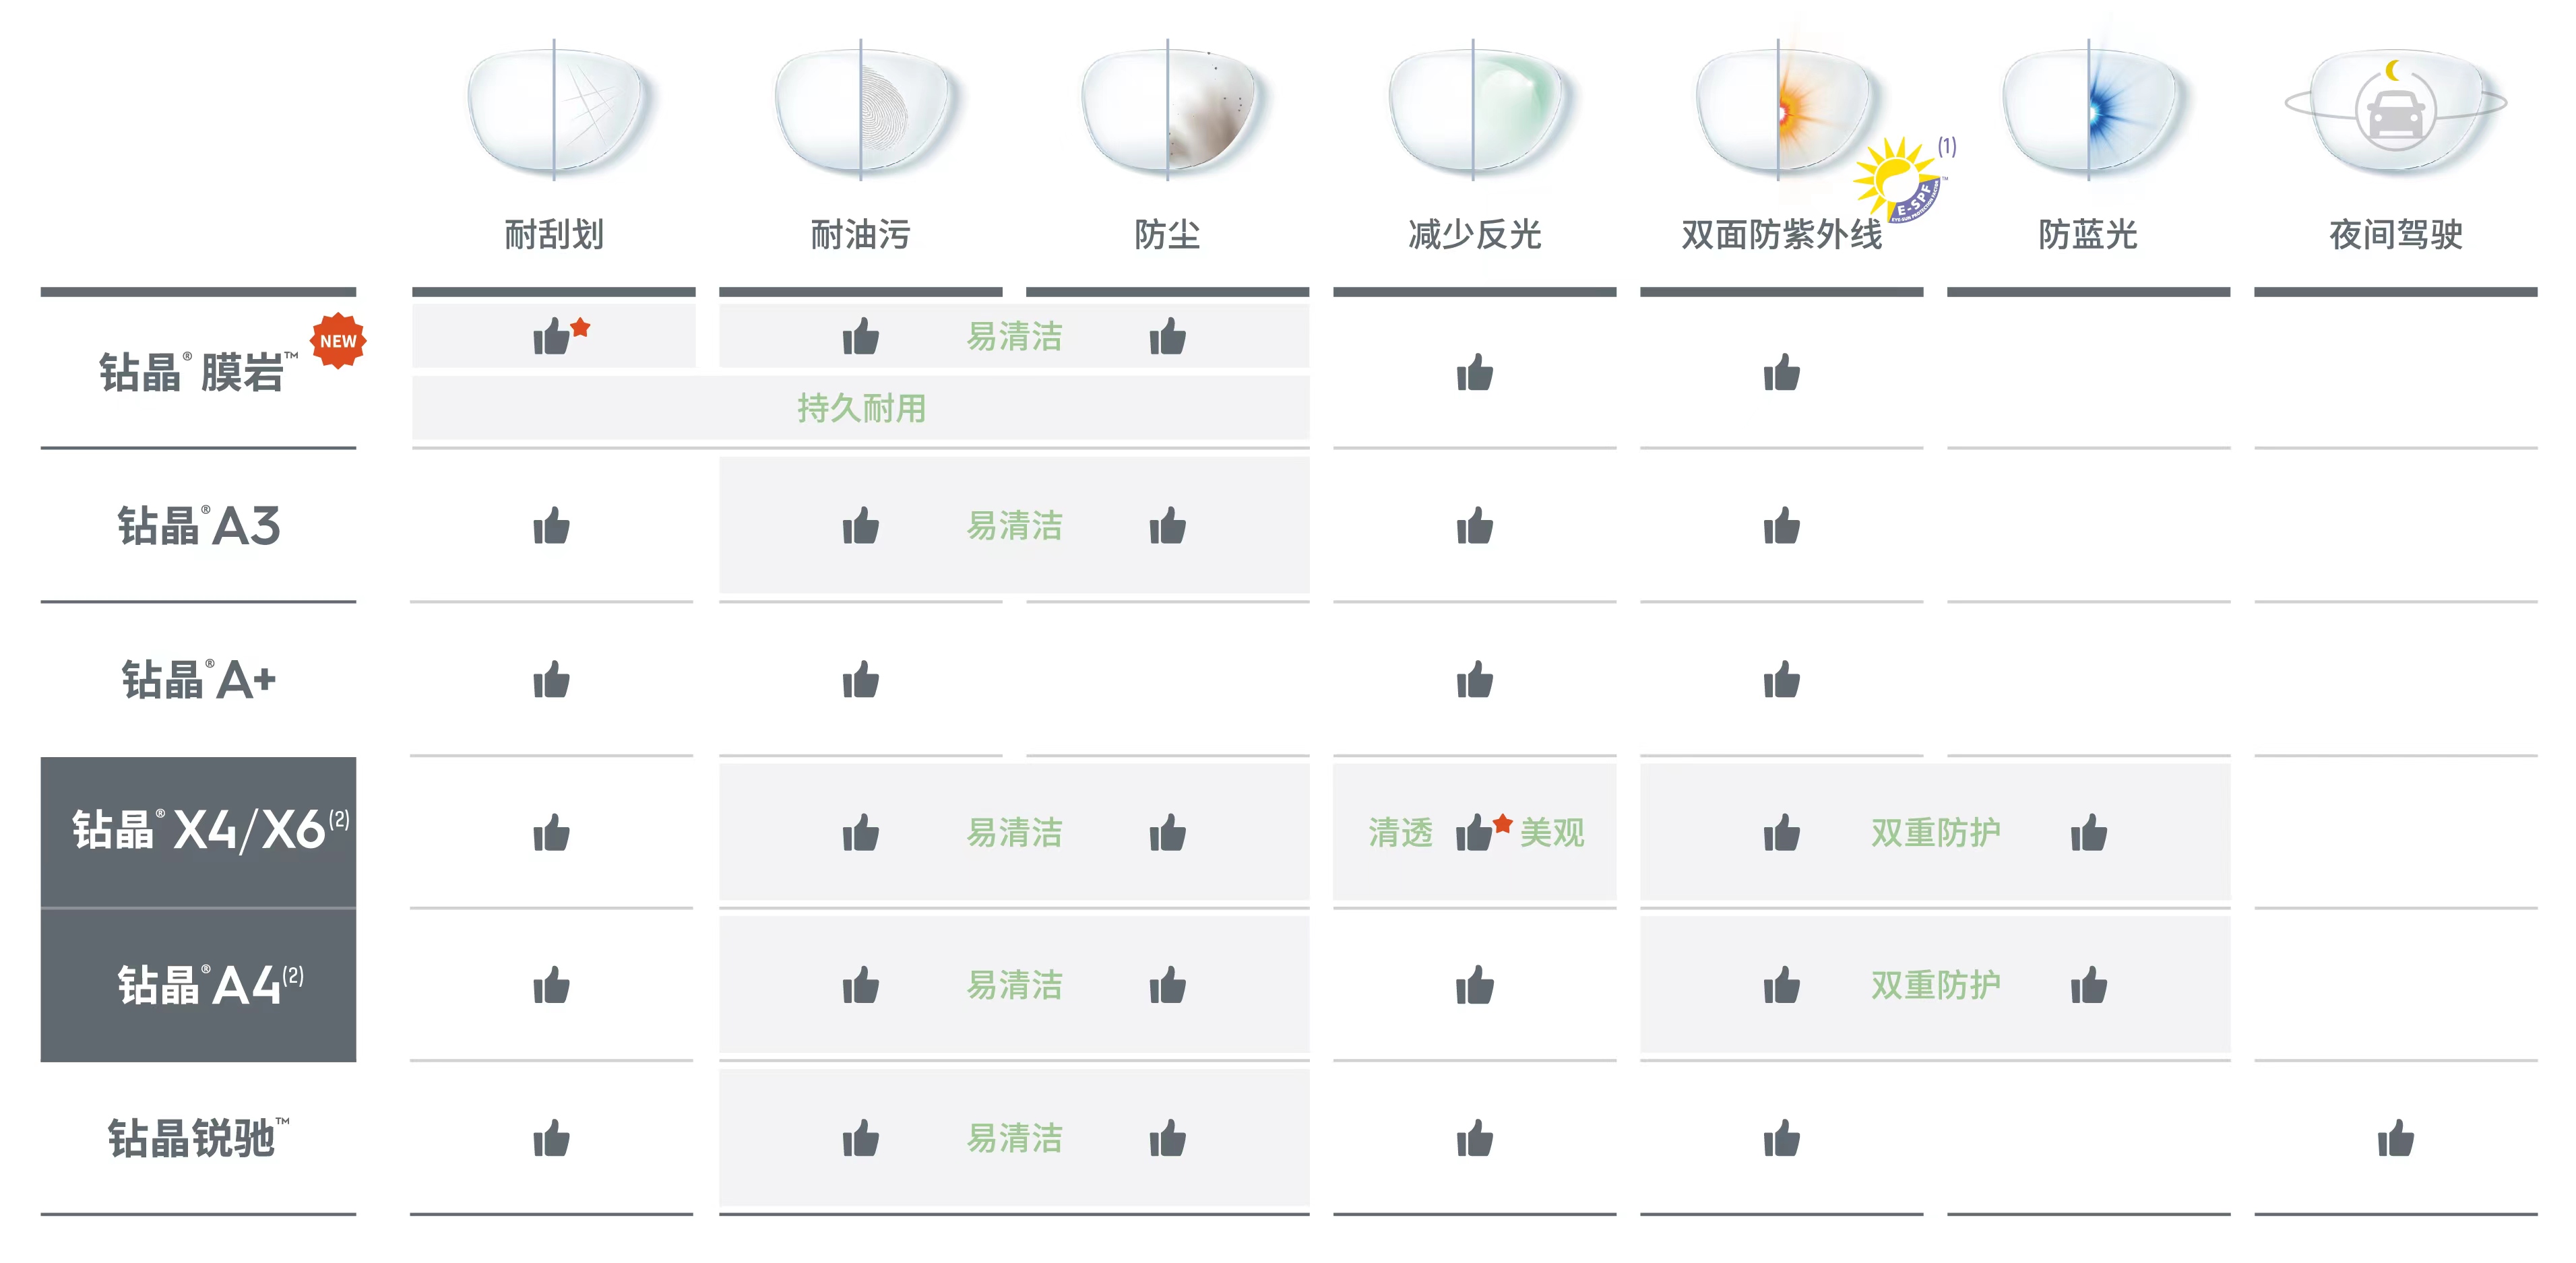This screenshot has height=1263, width=2576.
Task: Click the 钻晶 A+ anti-reflective thumbs-up
Action: click(1475, 680)
